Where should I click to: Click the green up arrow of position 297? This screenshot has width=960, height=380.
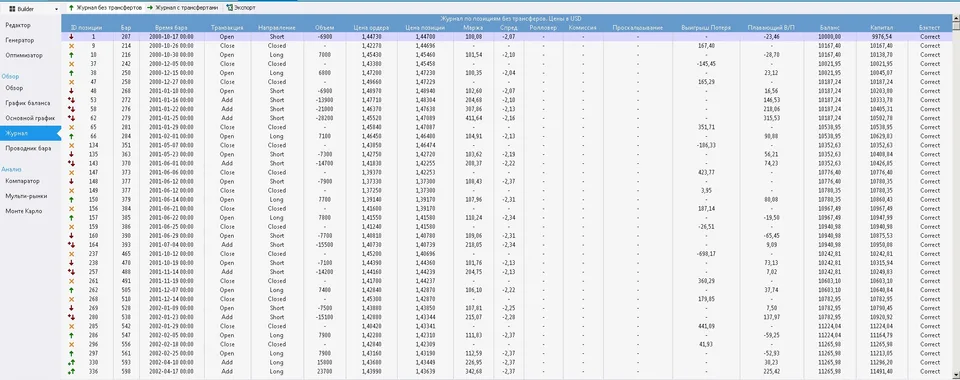pyautogui.click(x=72, y=353)
